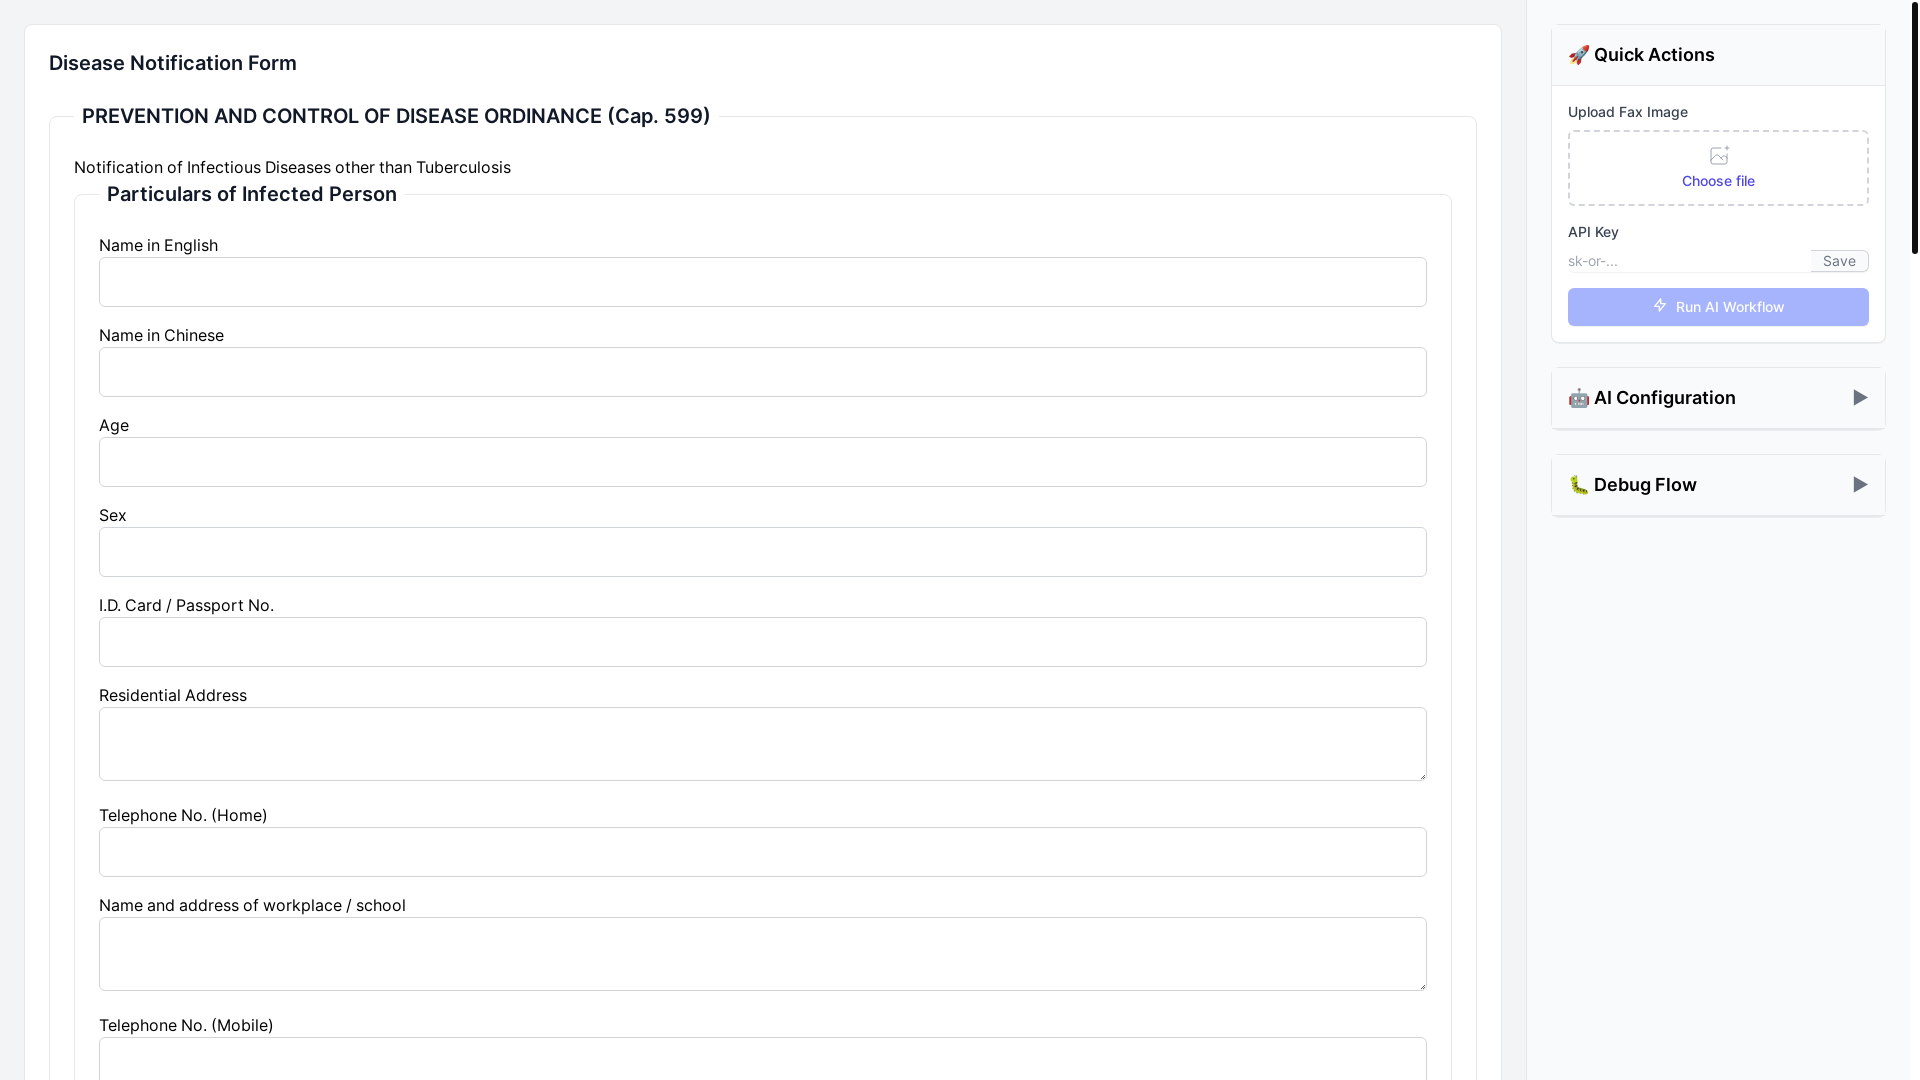Select the Sex input field
This screenshot has width=1920, height=1080.
[763, 552]
